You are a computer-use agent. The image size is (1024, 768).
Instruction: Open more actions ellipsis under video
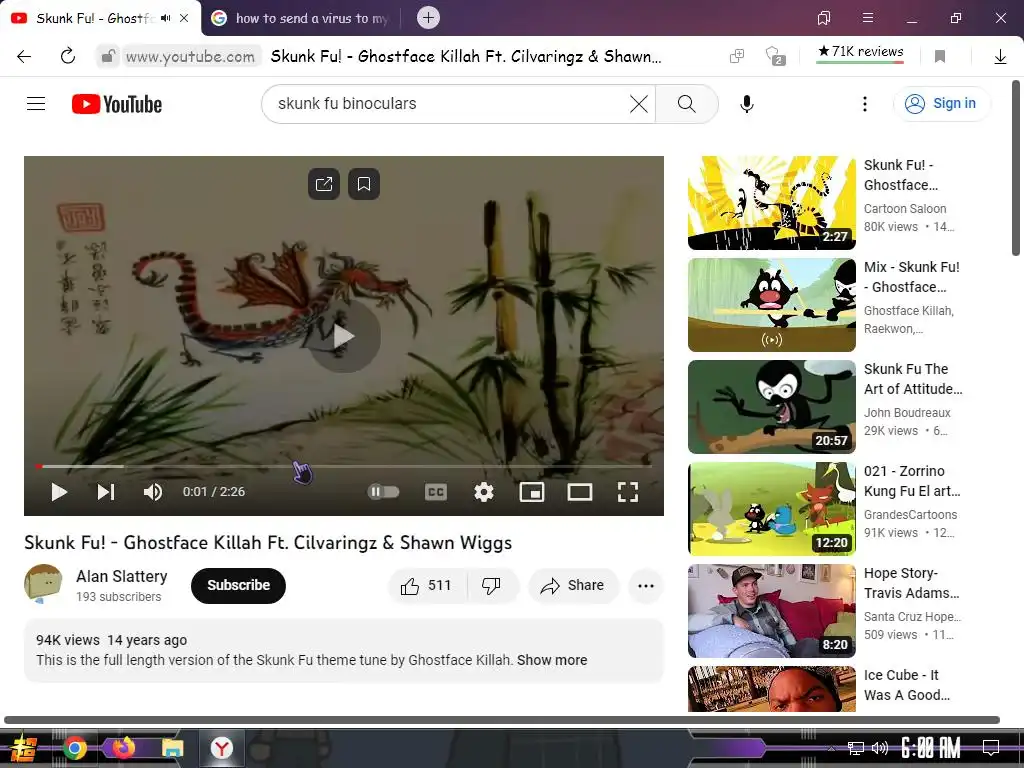[x=646, y=585]
